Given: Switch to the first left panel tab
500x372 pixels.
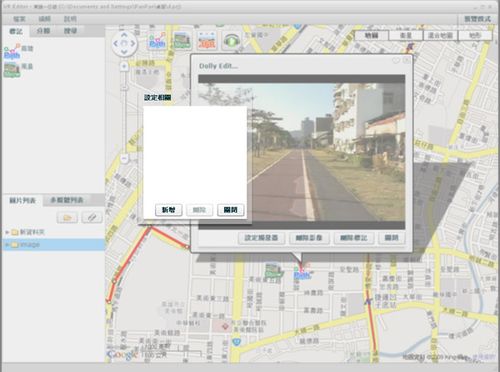Looking at the screenshot, I should (x=16, y=31).
